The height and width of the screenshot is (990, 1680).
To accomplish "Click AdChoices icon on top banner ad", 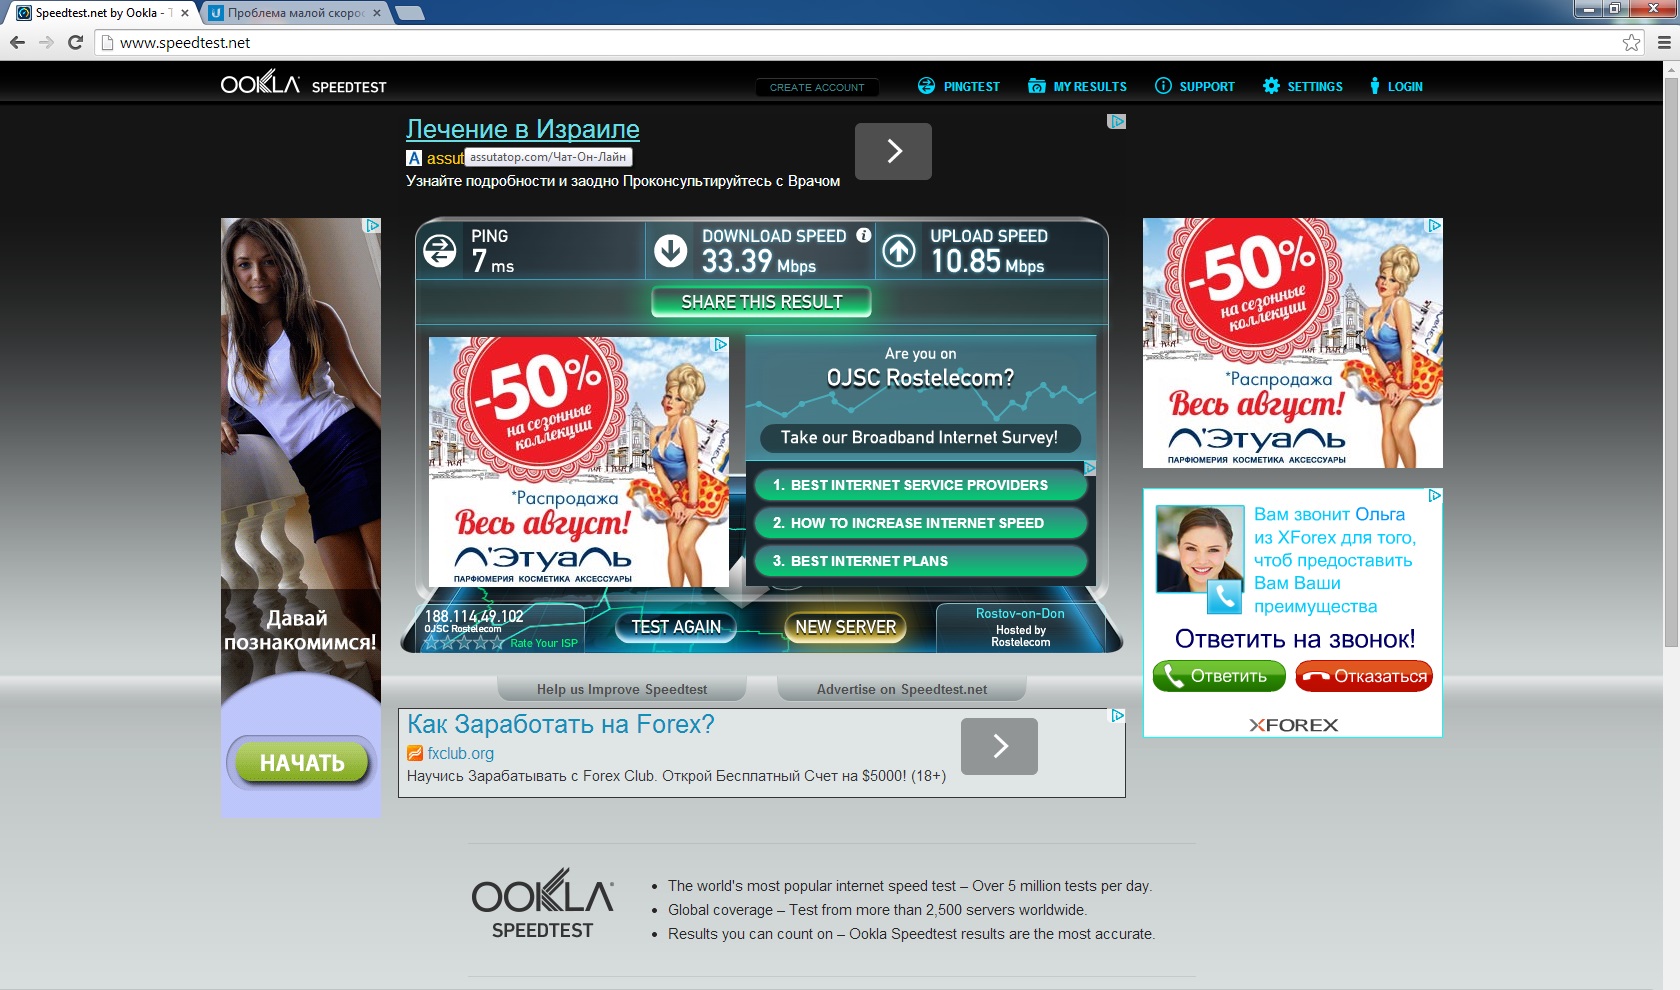I will pos(1117,121).
